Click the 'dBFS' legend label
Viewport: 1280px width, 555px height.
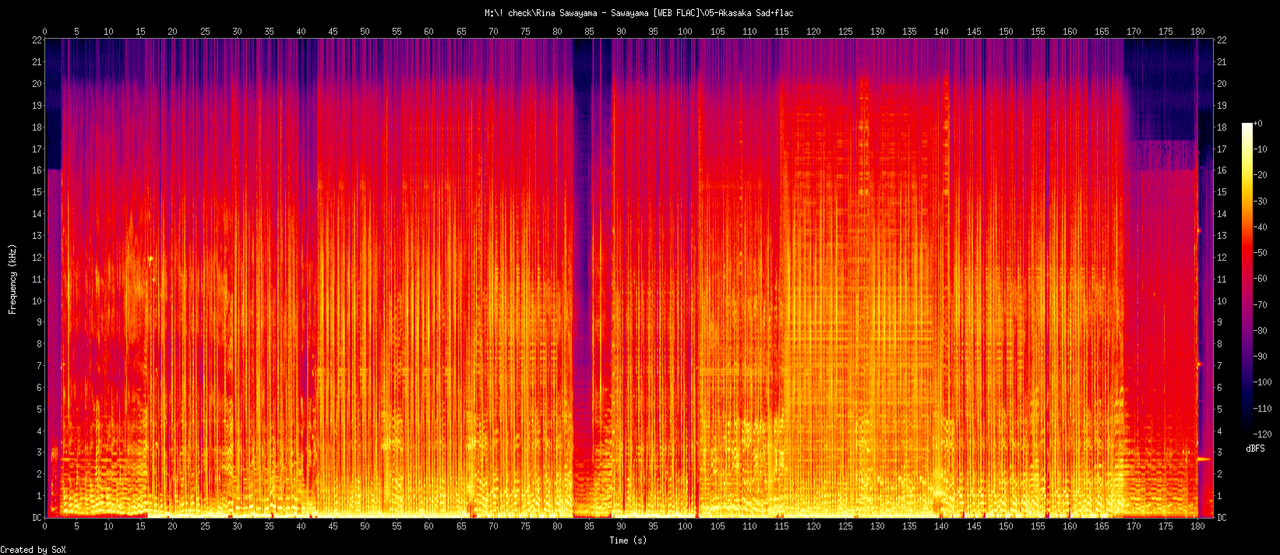click(1256, 448)
